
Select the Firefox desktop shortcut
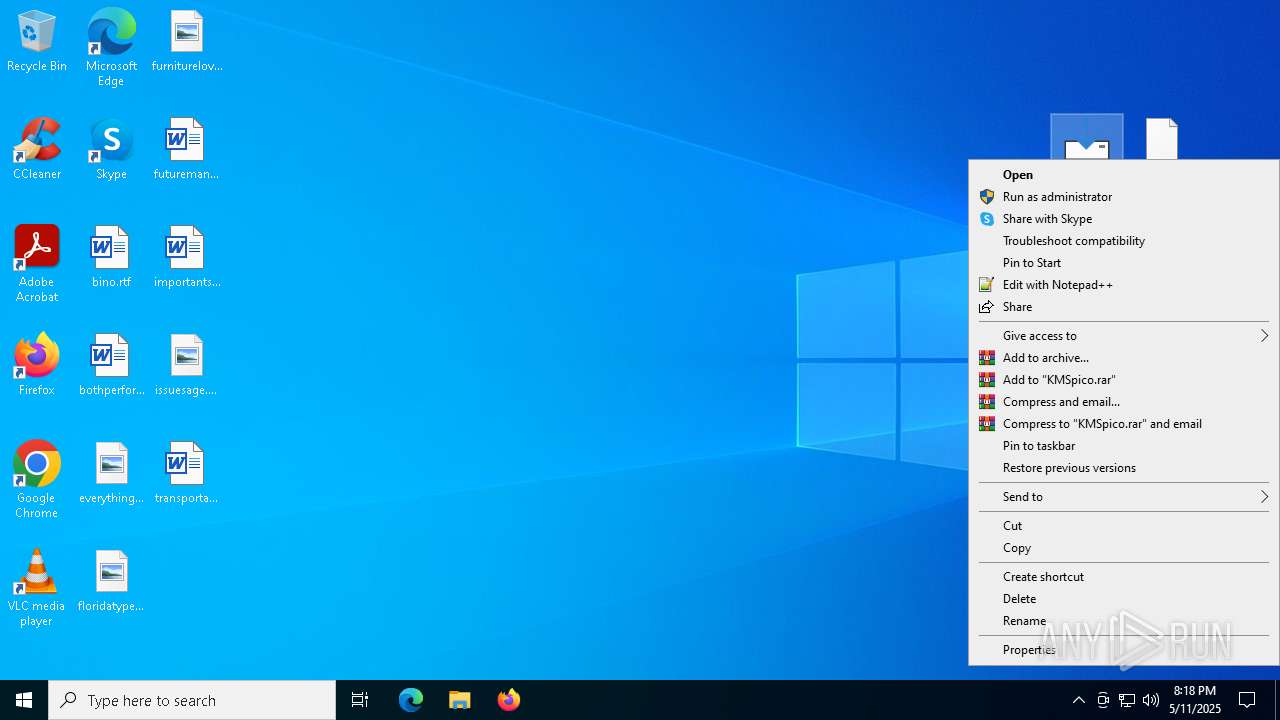click(37, 366)
